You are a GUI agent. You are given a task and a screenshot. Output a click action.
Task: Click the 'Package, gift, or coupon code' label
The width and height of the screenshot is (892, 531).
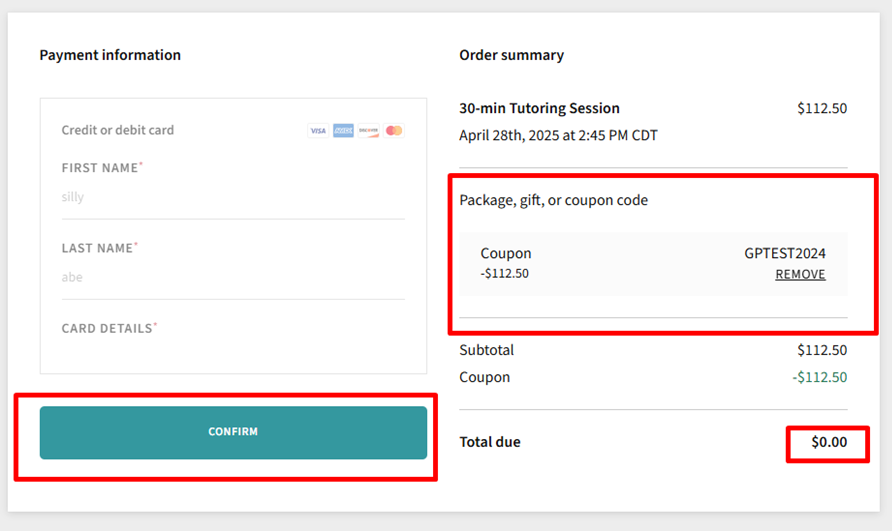[x=553, y=200]
